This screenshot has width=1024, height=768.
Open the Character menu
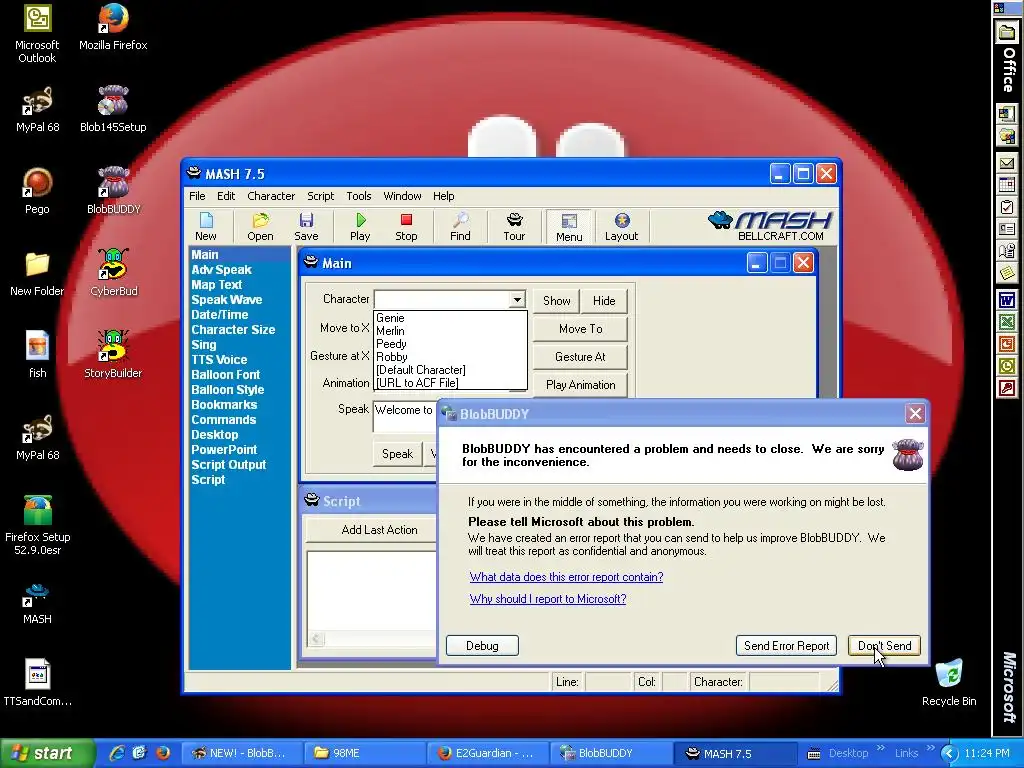coord(271,196)
